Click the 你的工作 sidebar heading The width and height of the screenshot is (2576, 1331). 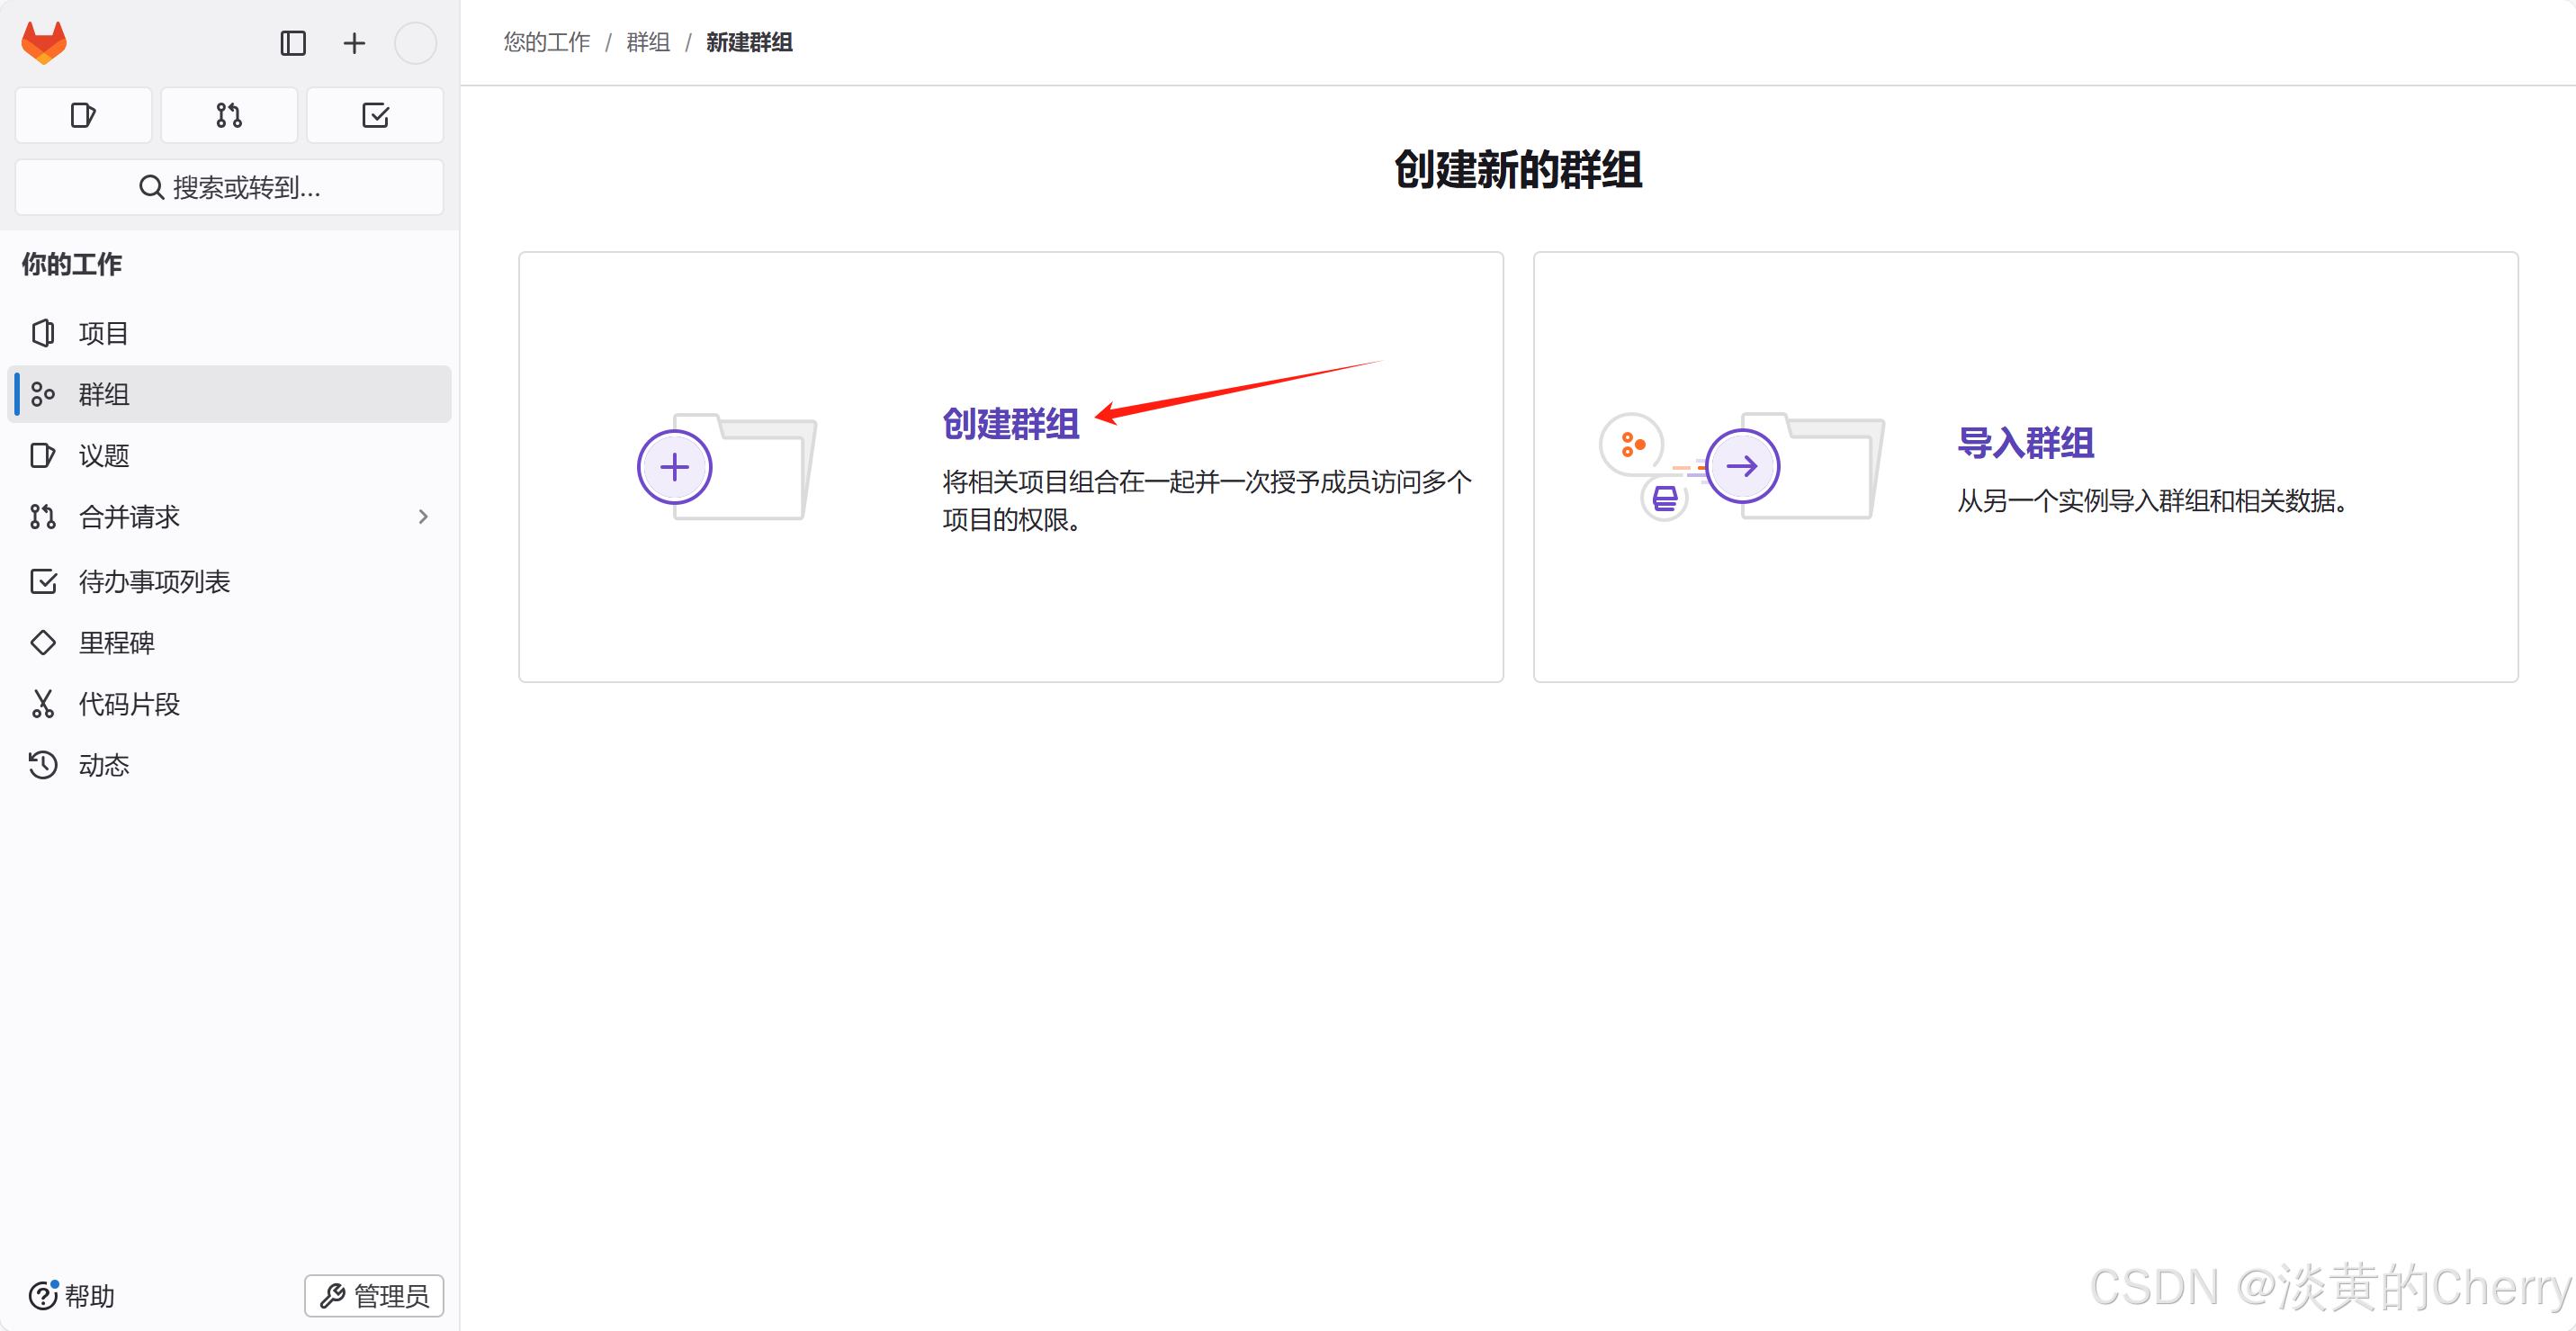tap(72, 264)
